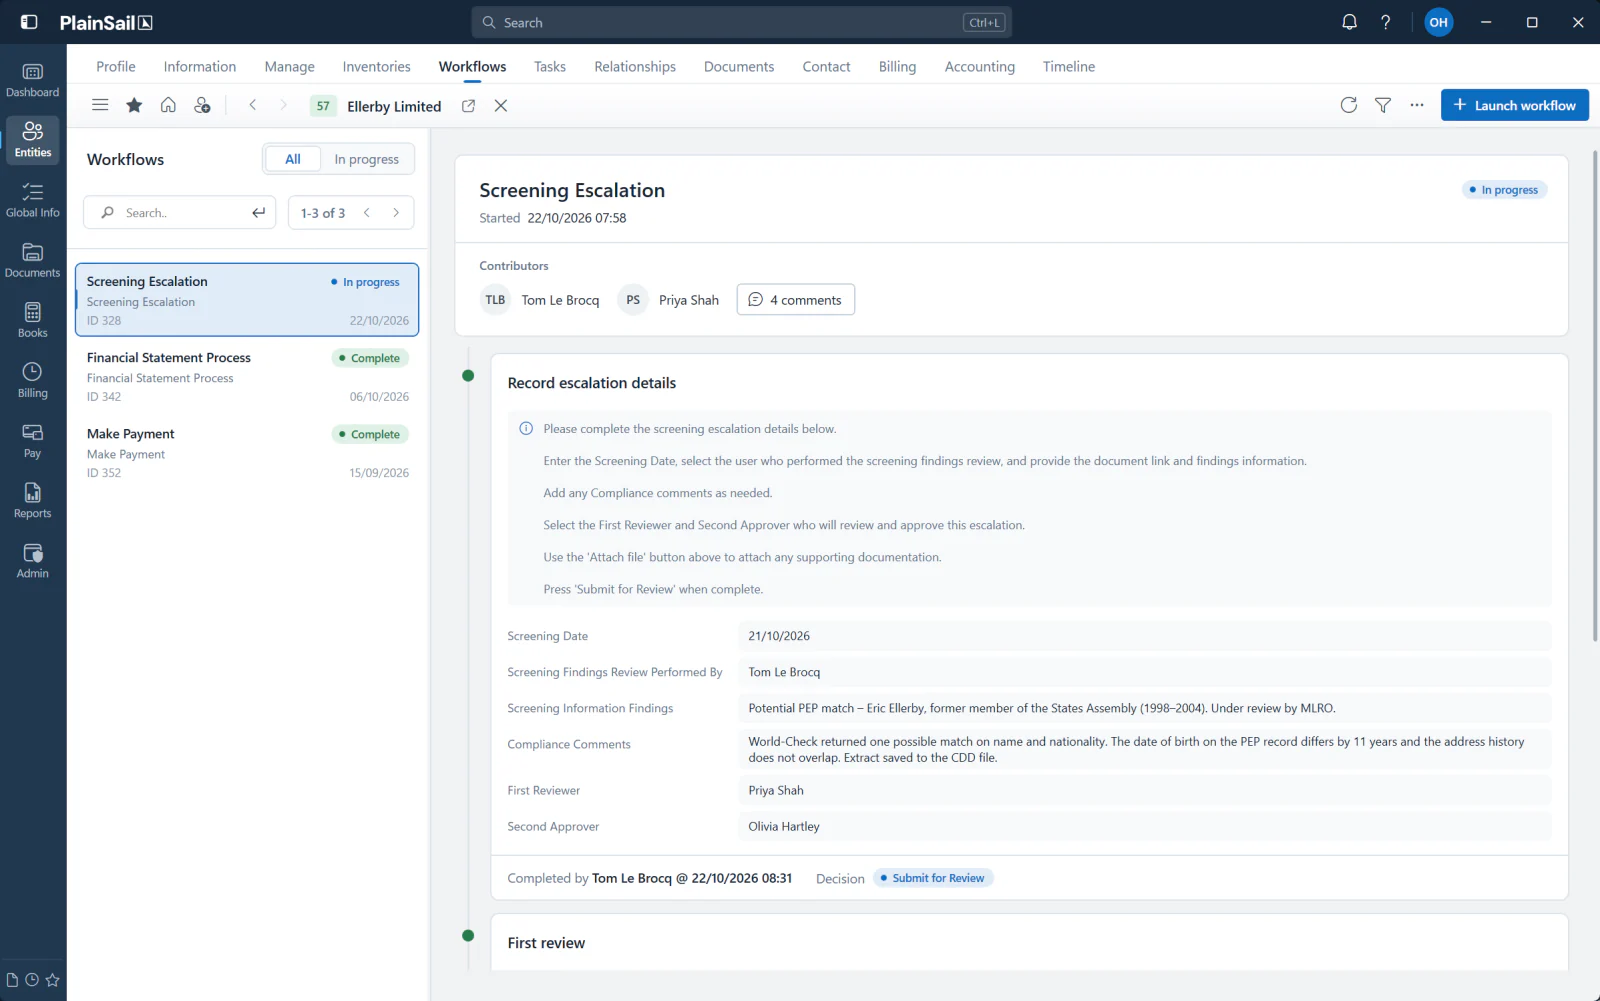1600x1001 pixels.
Task: Toggle the sidebar panel icon beside PlainSail
Action: [29, 22]
